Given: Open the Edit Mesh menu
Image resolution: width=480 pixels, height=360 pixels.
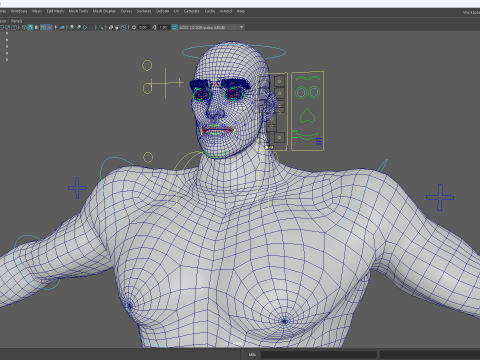Looking at the screenshot, I should 55,11.
